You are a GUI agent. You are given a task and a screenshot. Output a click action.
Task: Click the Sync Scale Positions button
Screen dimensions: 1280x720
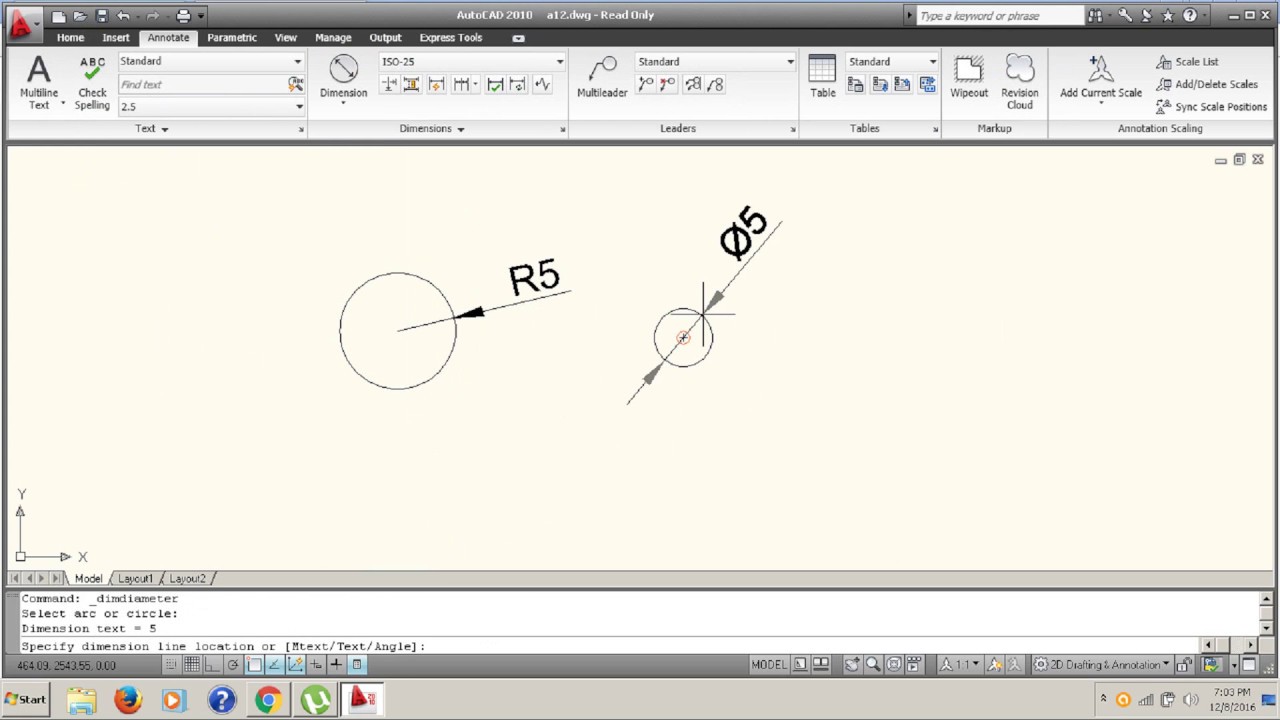point(1212,106)
